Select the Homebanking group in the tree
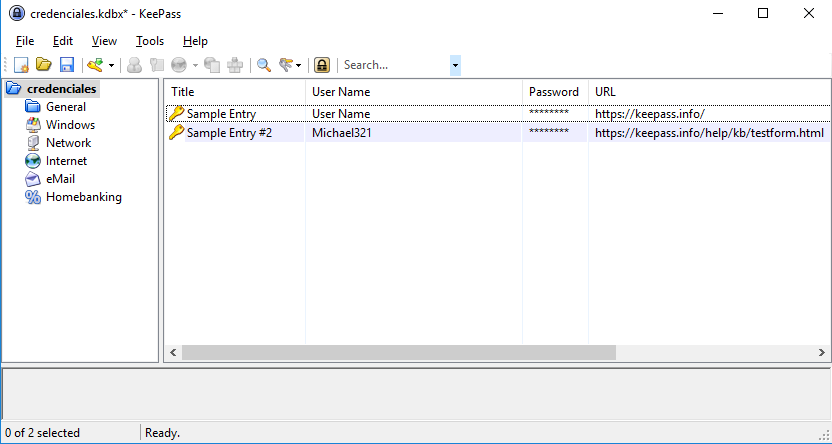The width and height of the screenshot is (832, 444). coord(83,197)
